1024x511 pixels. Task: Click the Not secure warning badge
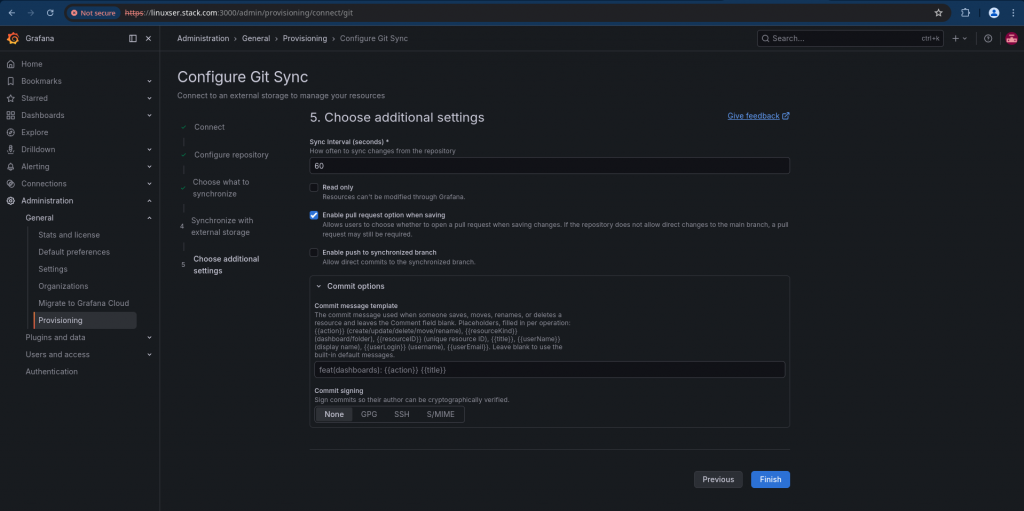point(93,12)
